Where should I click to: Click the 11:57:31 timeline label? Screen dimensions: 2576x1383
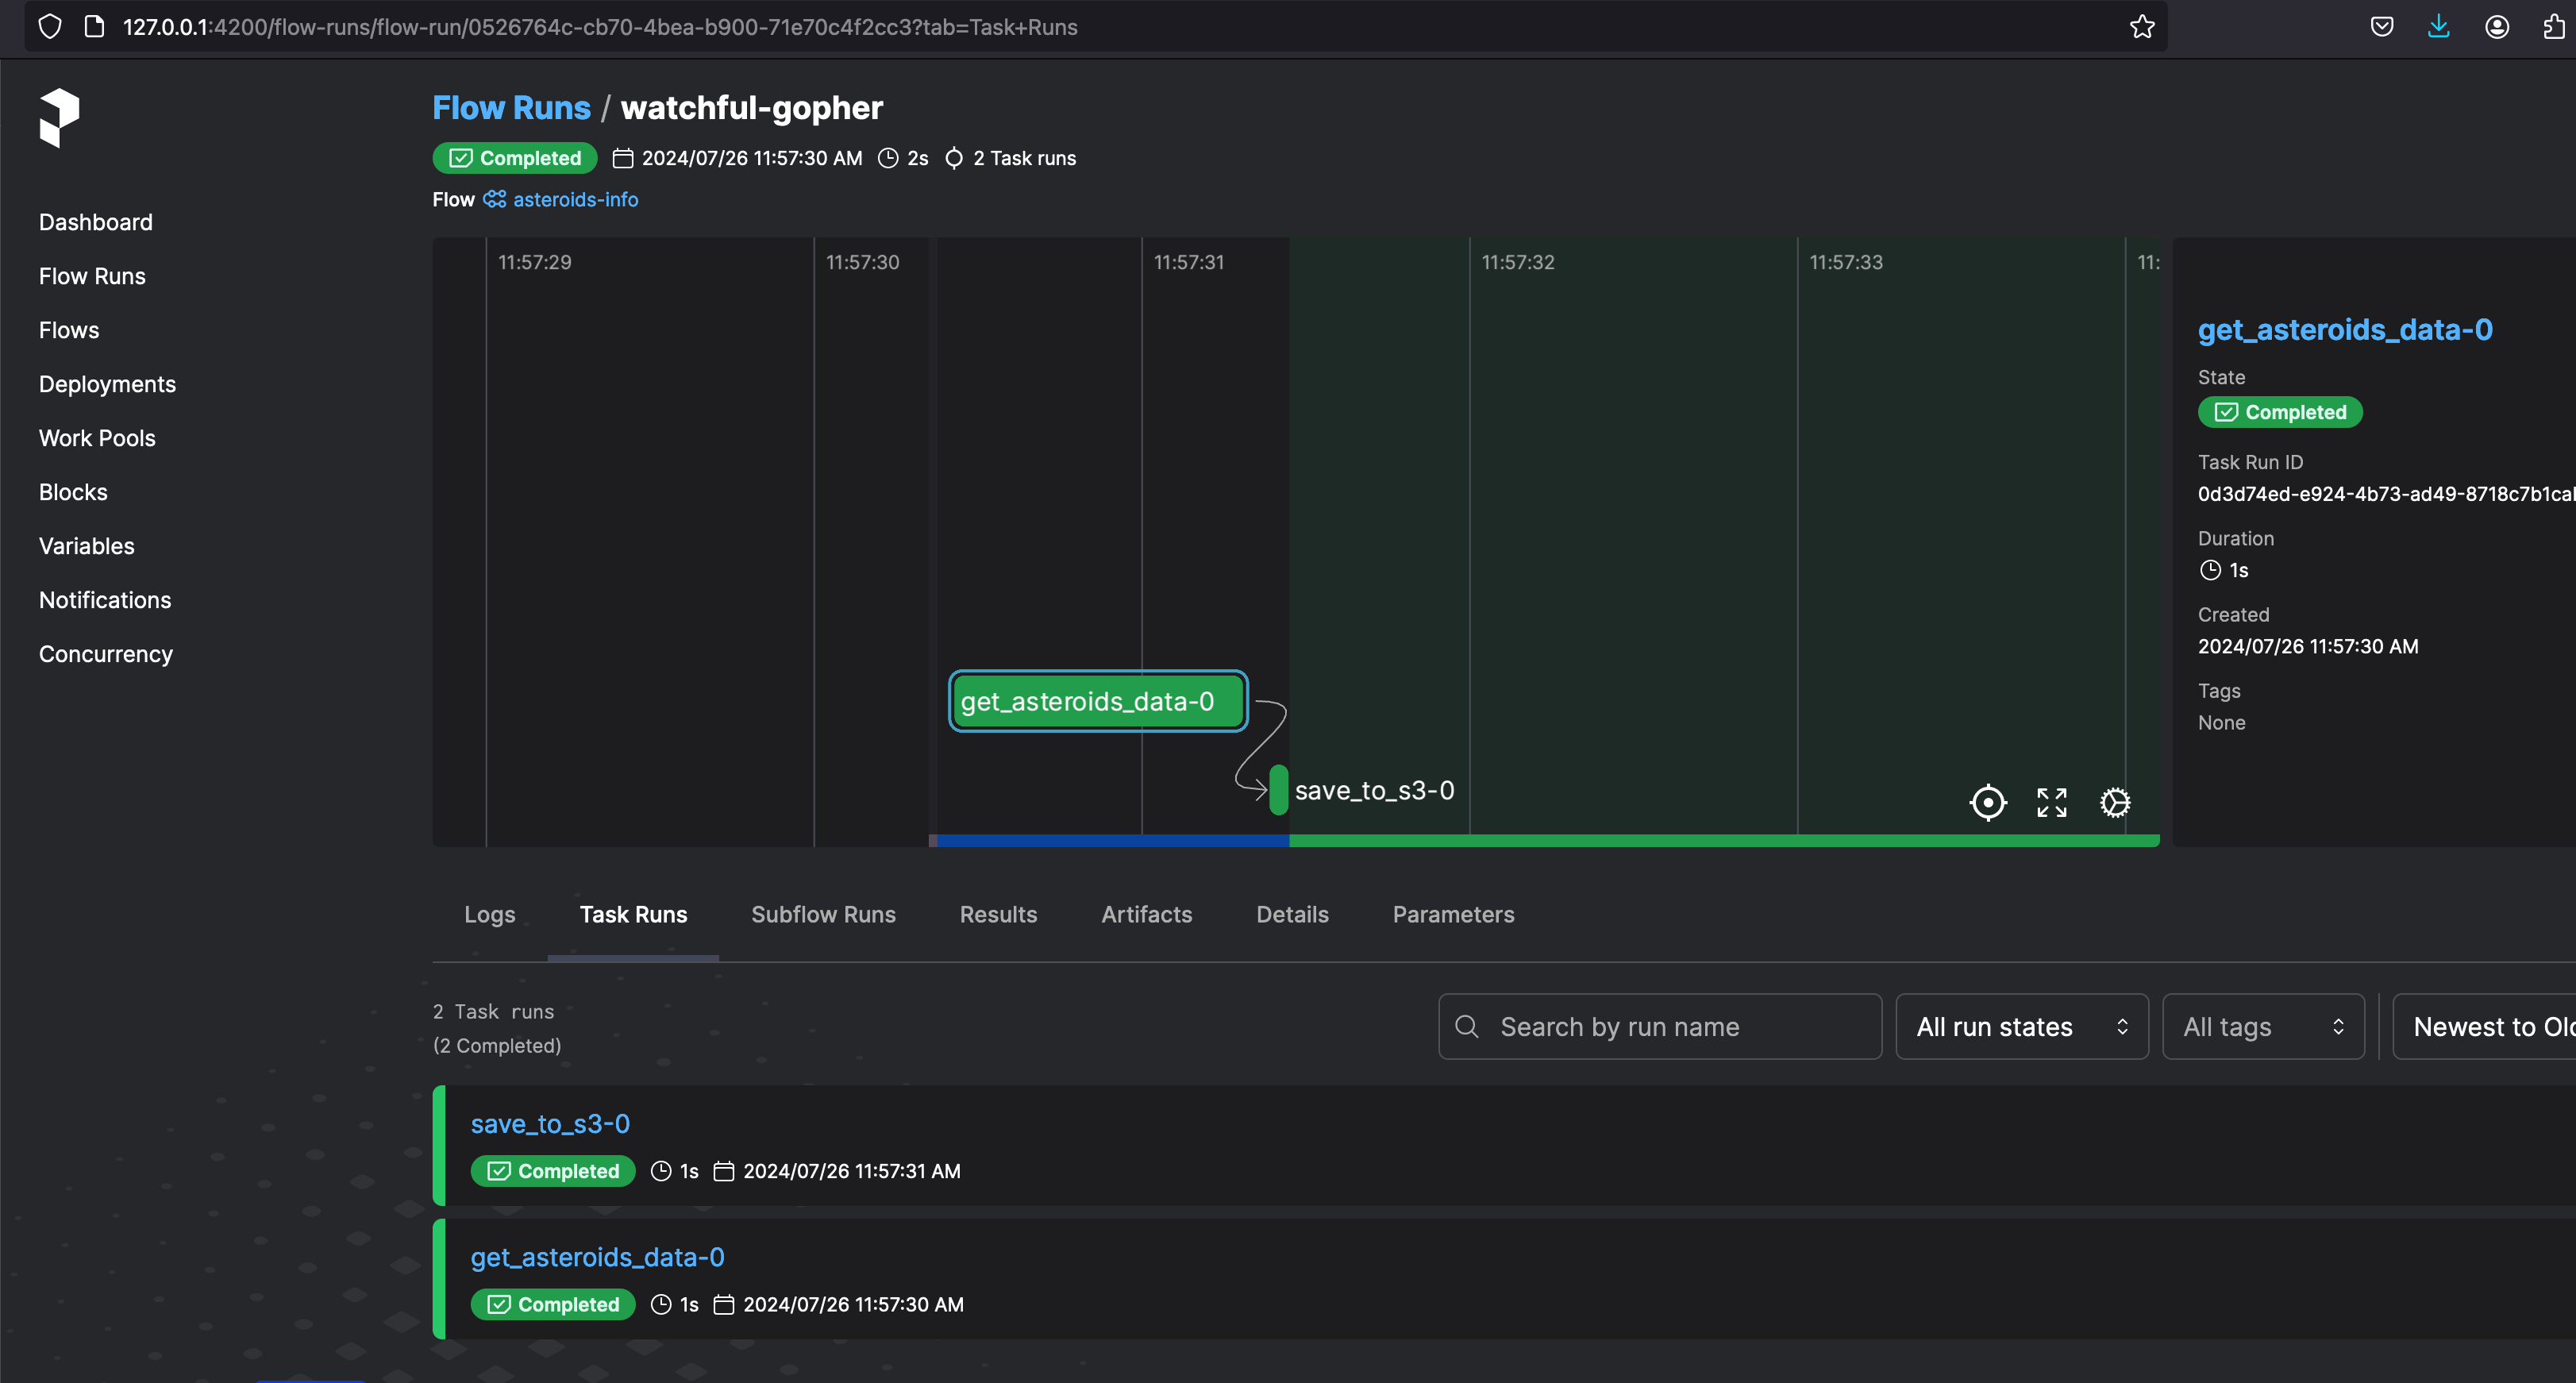1188,262
